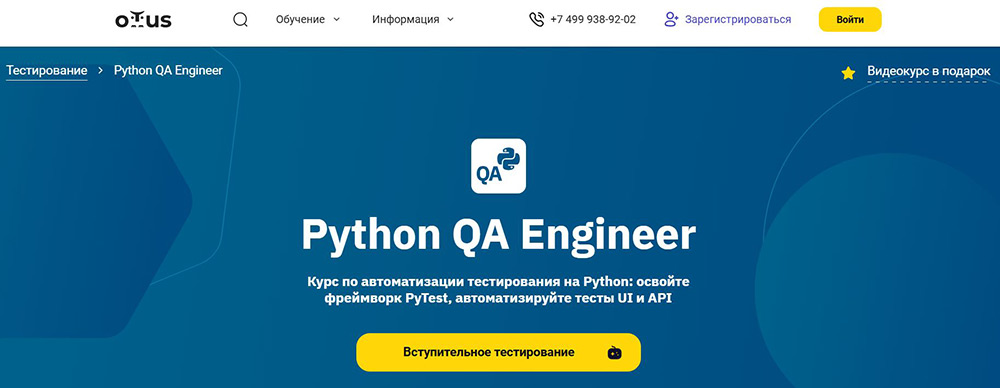Viewport: 1000px width, 388px height.
Task: Click the breadcrumb separator arrow
Action: click(x=101, y=71)
